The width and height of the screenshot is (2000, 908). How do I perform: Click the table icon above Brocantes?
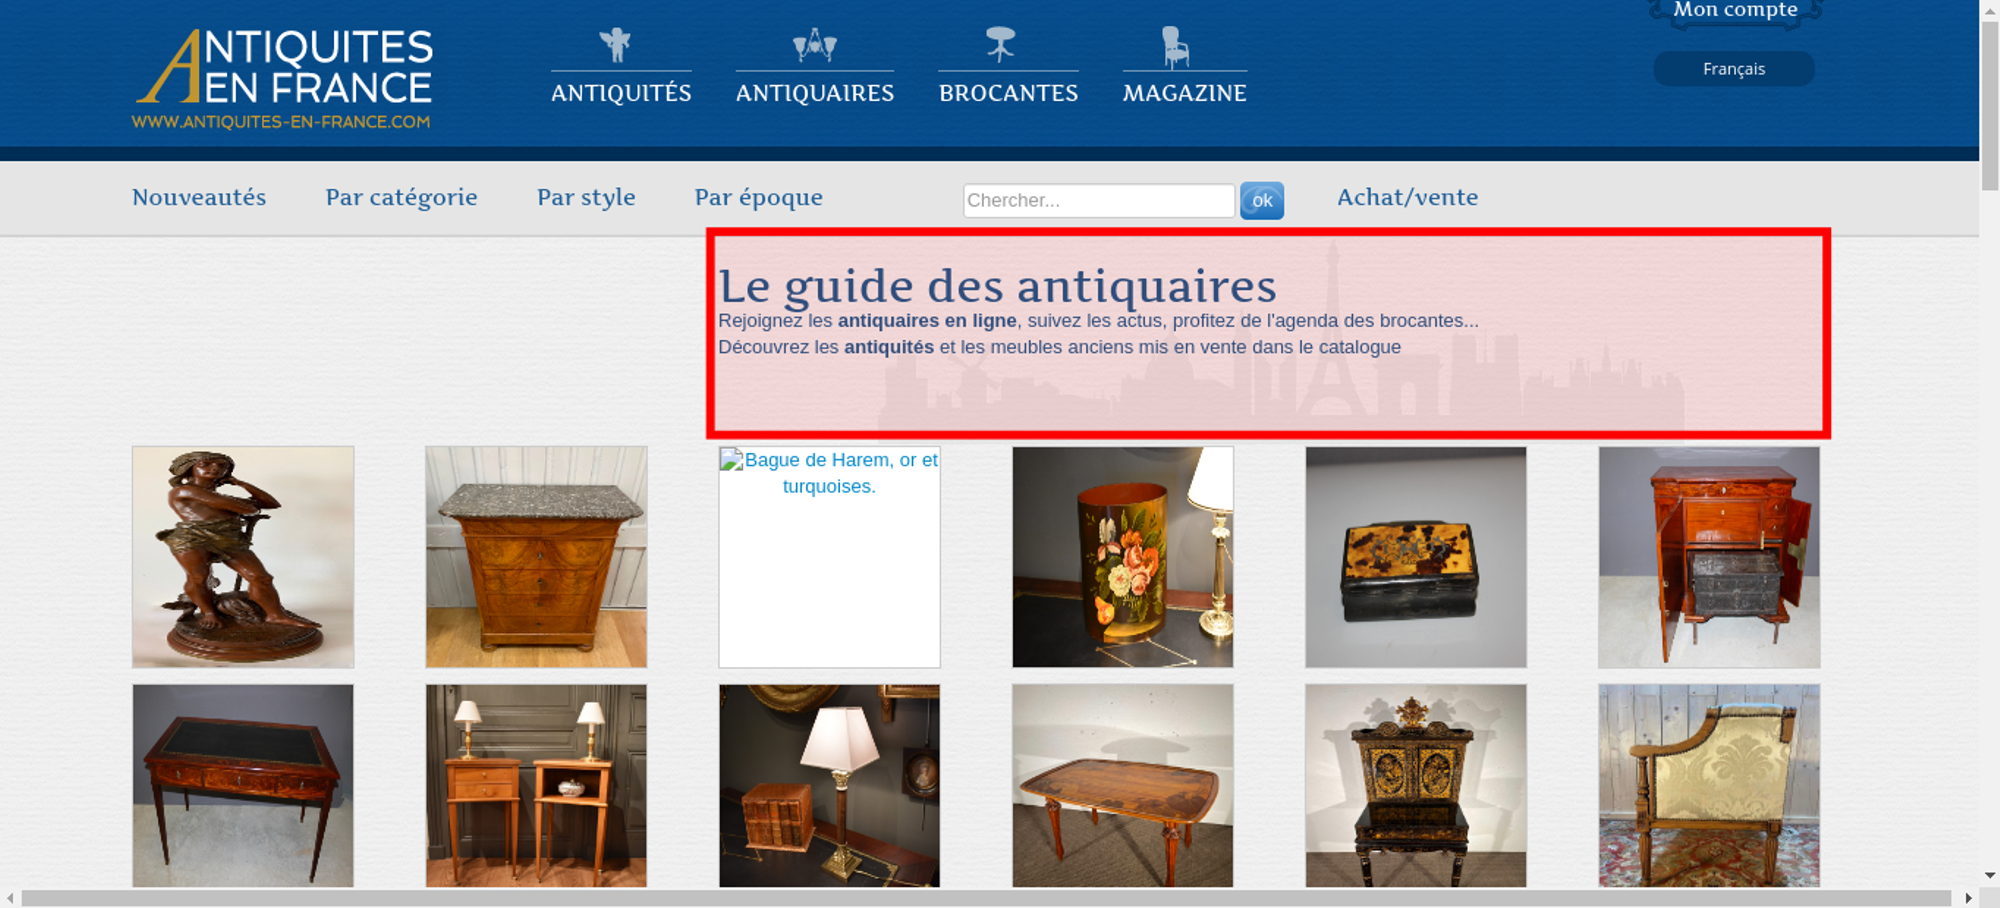click(1000, 45)
